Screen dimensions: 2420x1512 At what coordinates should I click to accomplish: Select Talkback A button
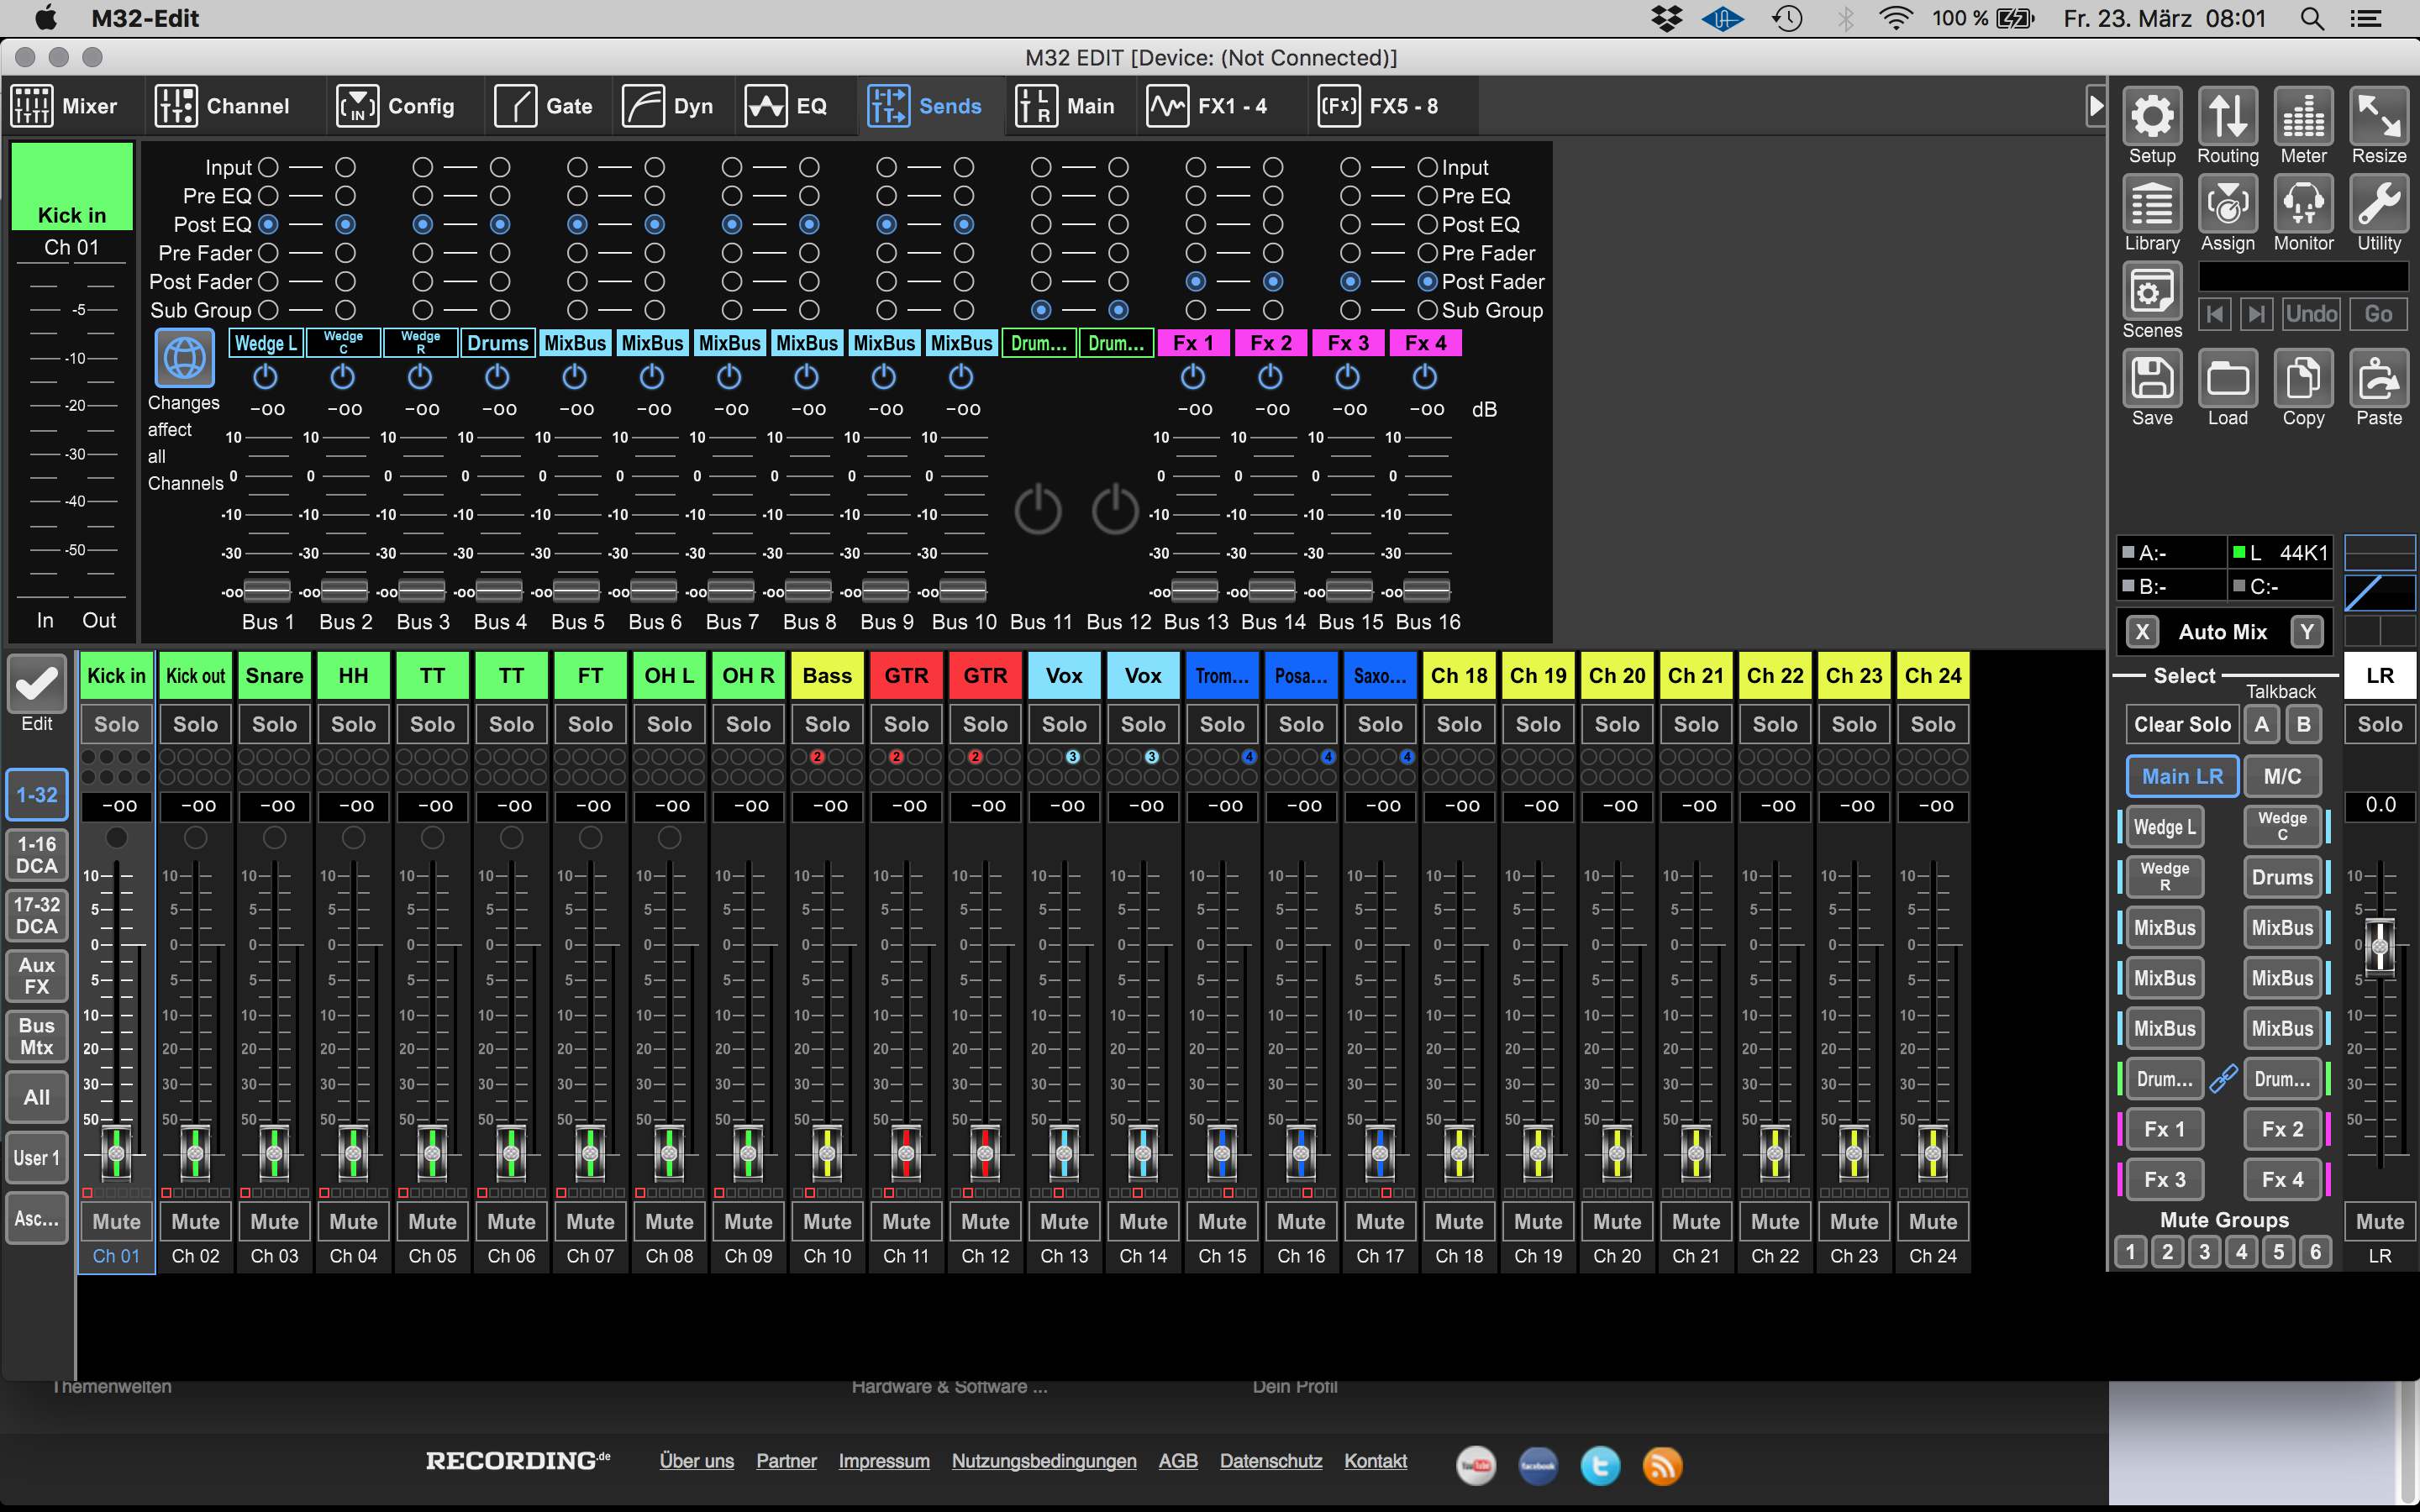pos(2261,724)
